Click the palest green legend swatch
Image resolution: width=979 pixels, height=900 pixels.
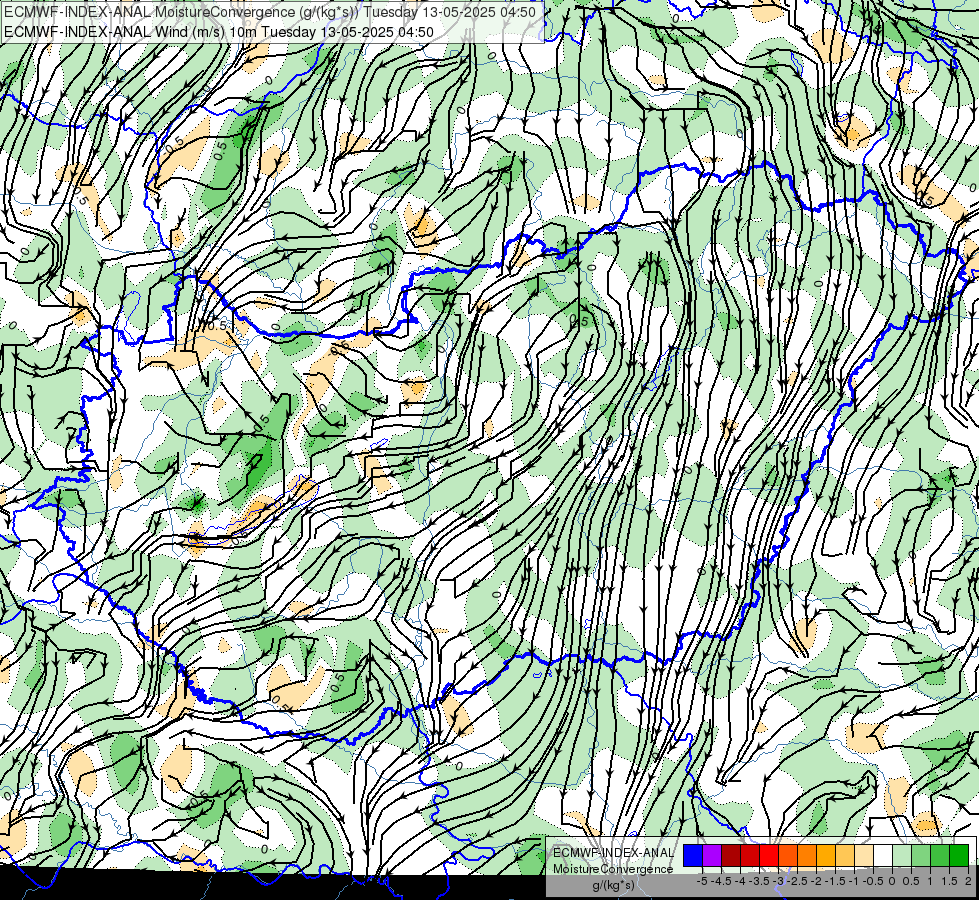(902, 856)
